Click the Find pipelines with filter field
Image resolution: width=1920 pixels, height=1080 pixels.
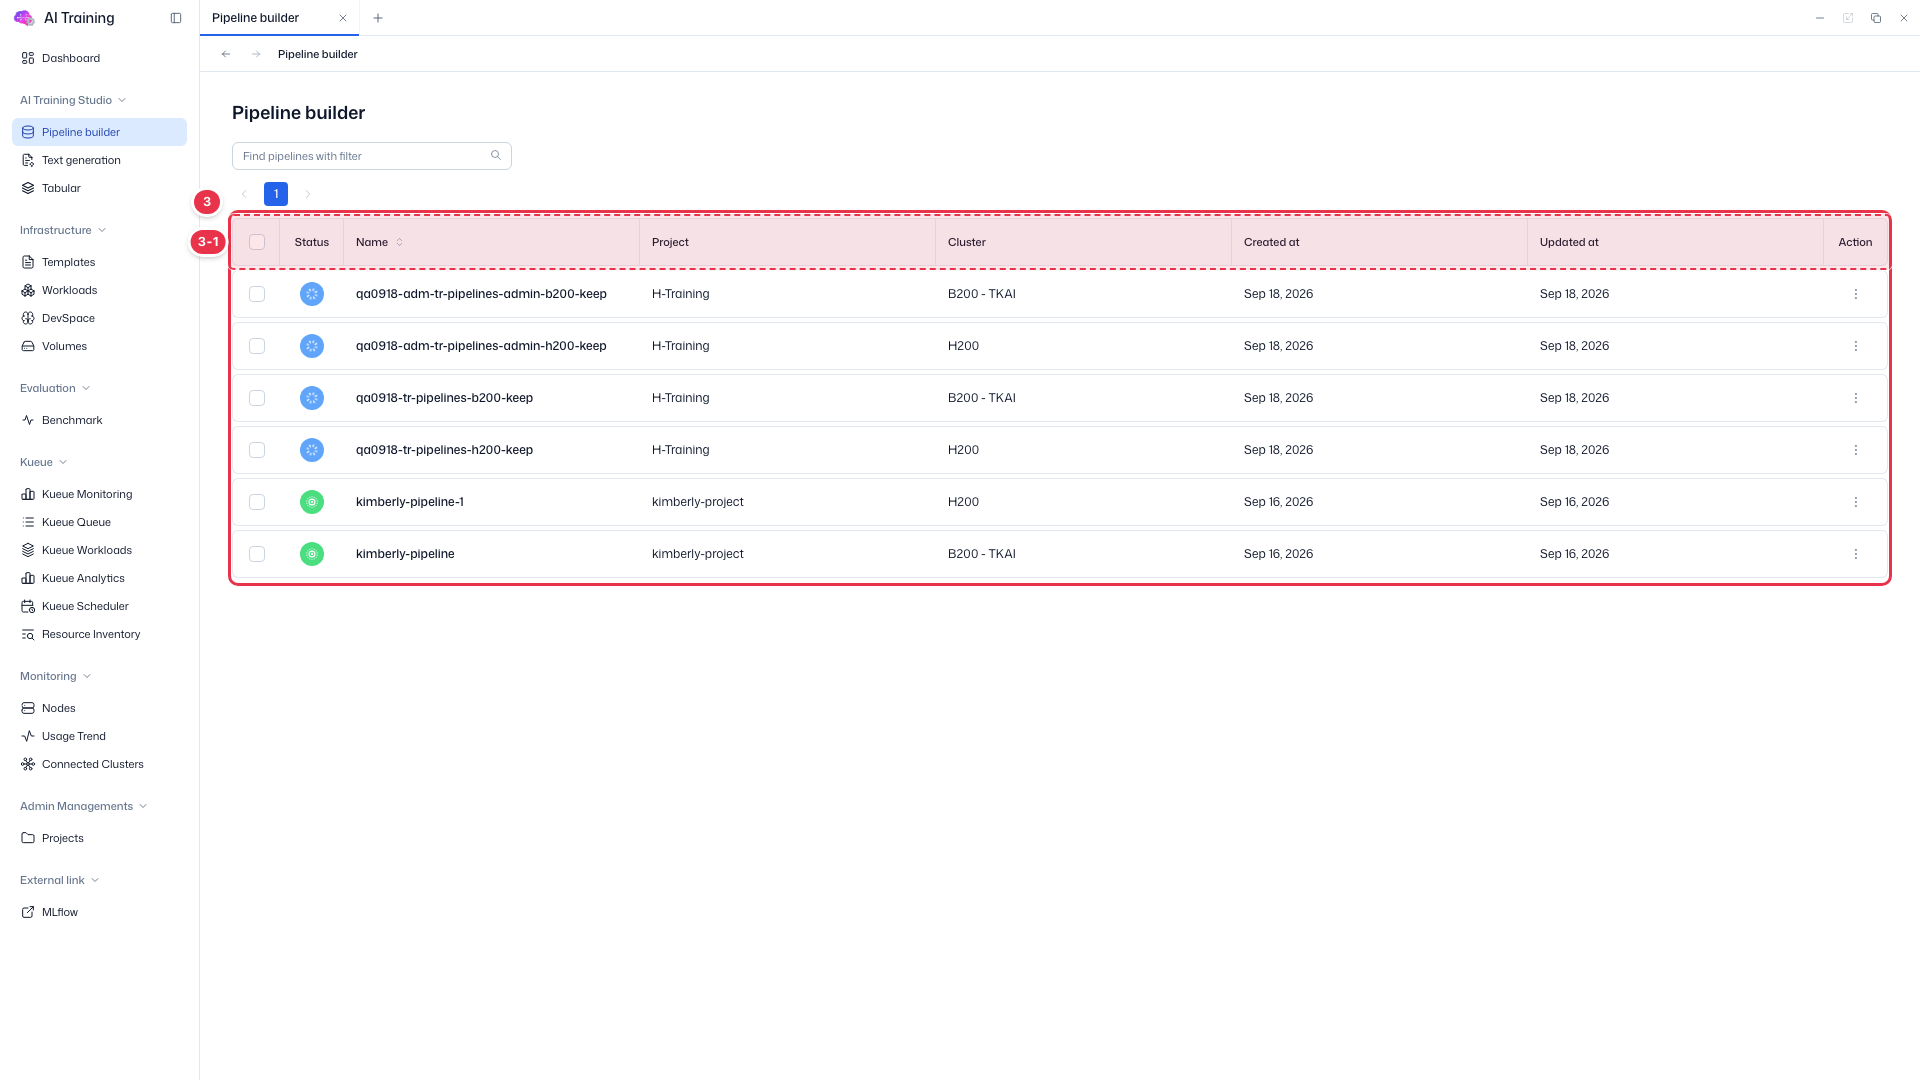point(372,156)
